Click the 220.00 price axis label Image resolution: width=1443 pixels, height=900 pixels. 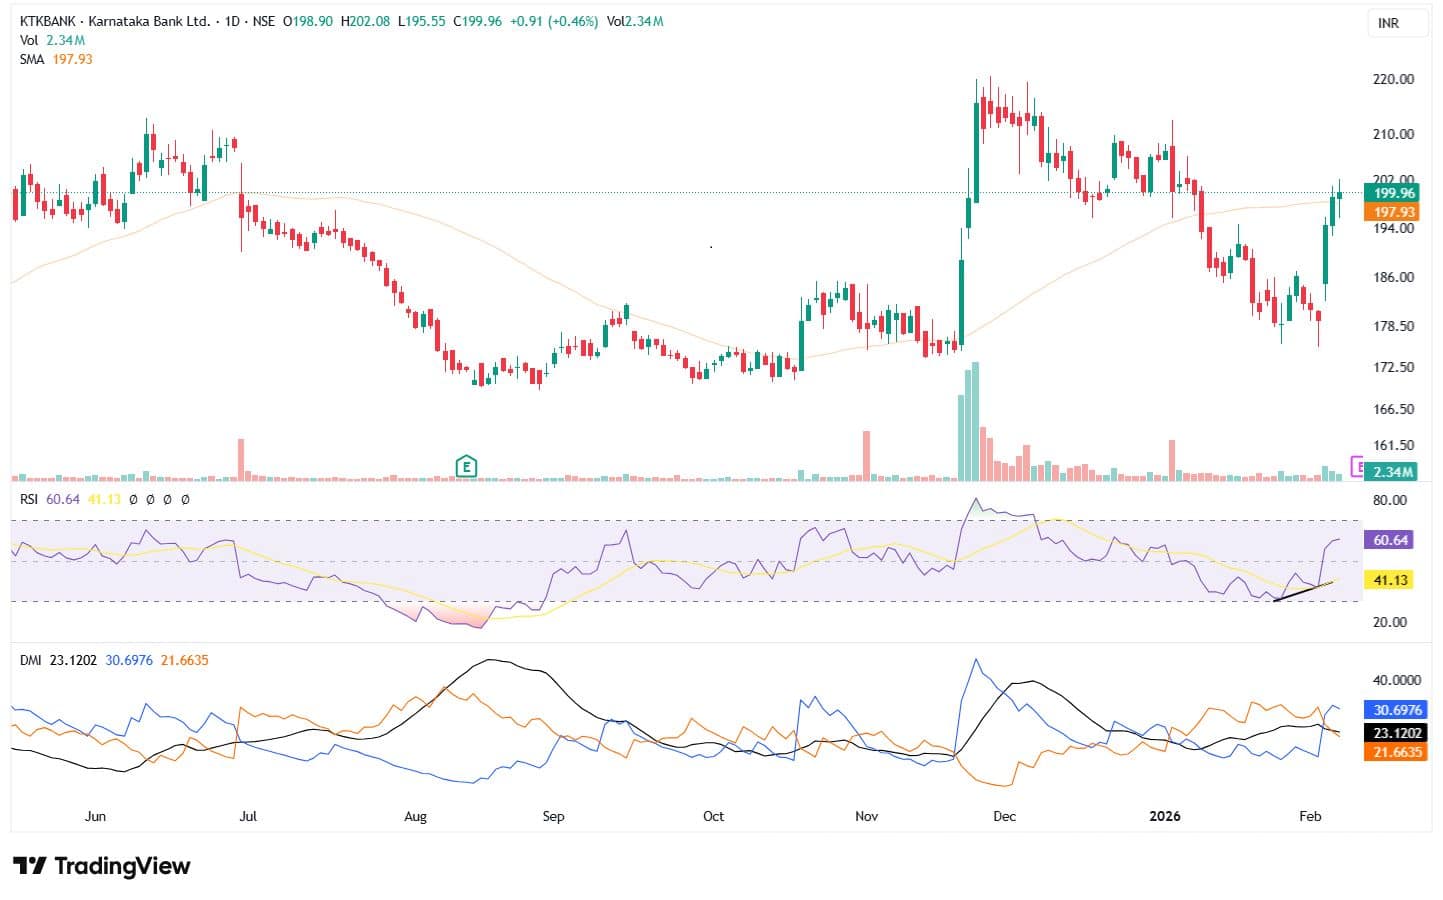click(x=1393, y=79)
